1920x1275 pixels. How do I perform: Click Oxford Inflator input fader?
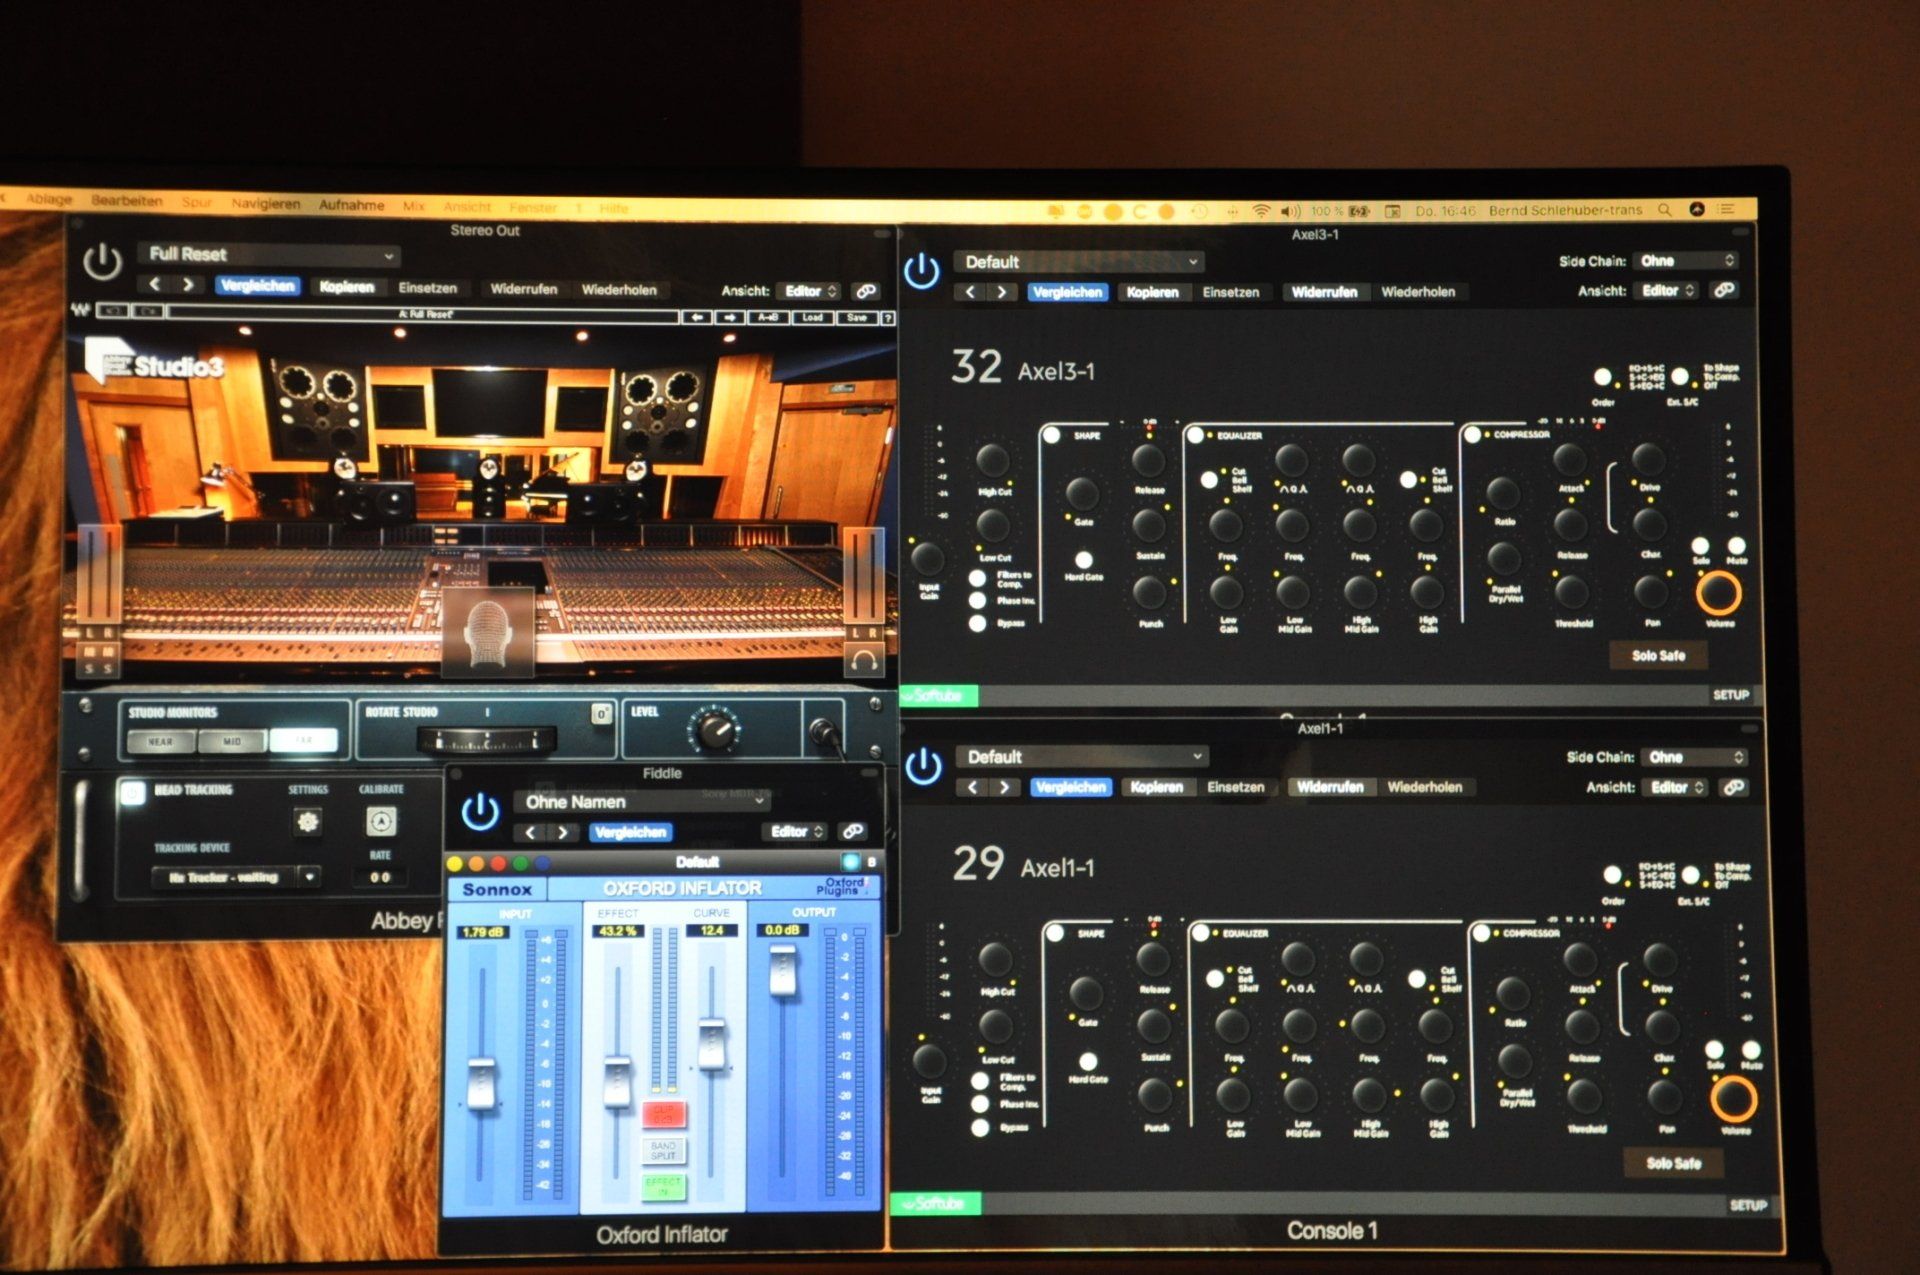click(482, 1082)
